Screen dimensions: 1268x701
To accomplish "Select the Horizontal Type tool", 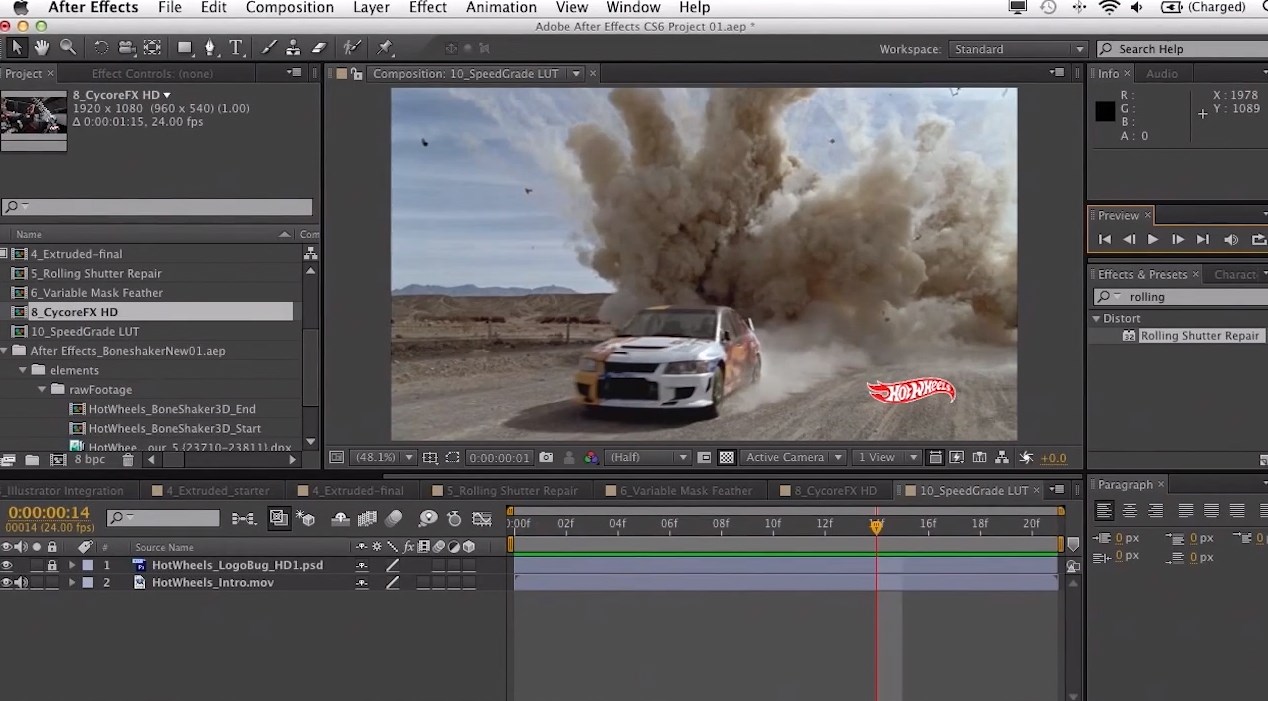I will (236, 48).
